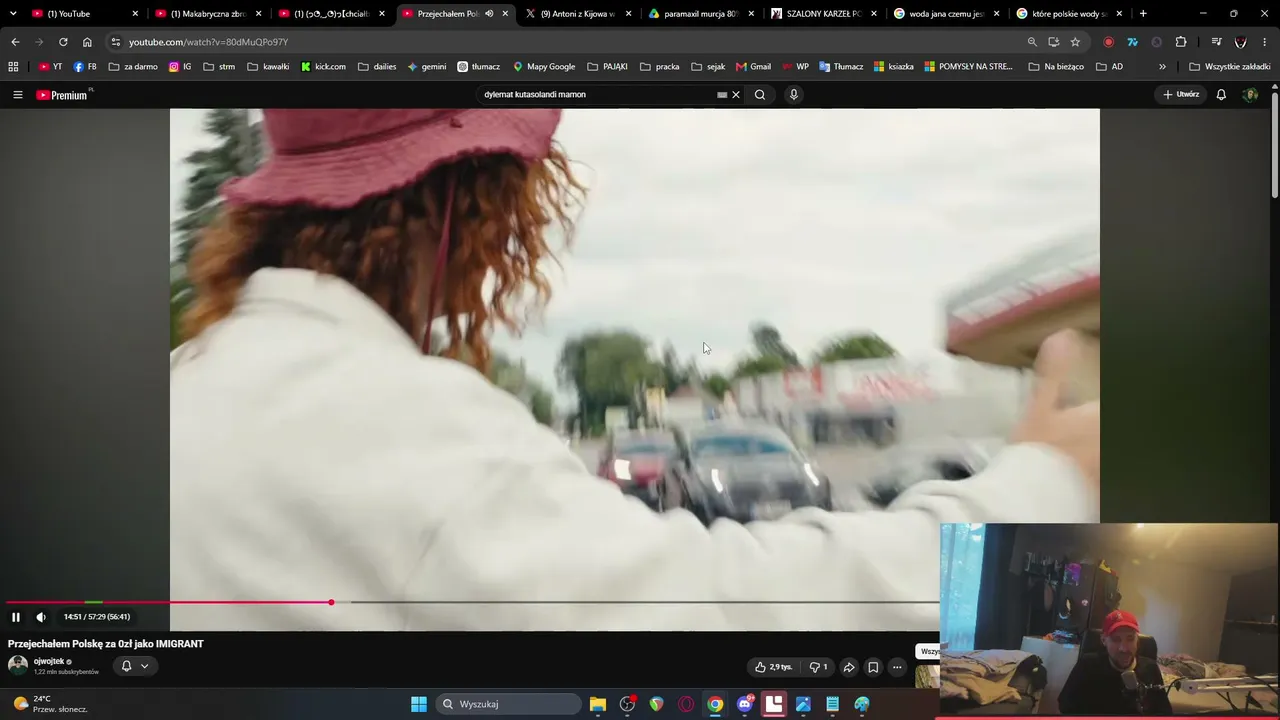This screenshot has height=720, width=1280.
Task: Open the PAJĄKI bookmarks folder
Action: 607,67
